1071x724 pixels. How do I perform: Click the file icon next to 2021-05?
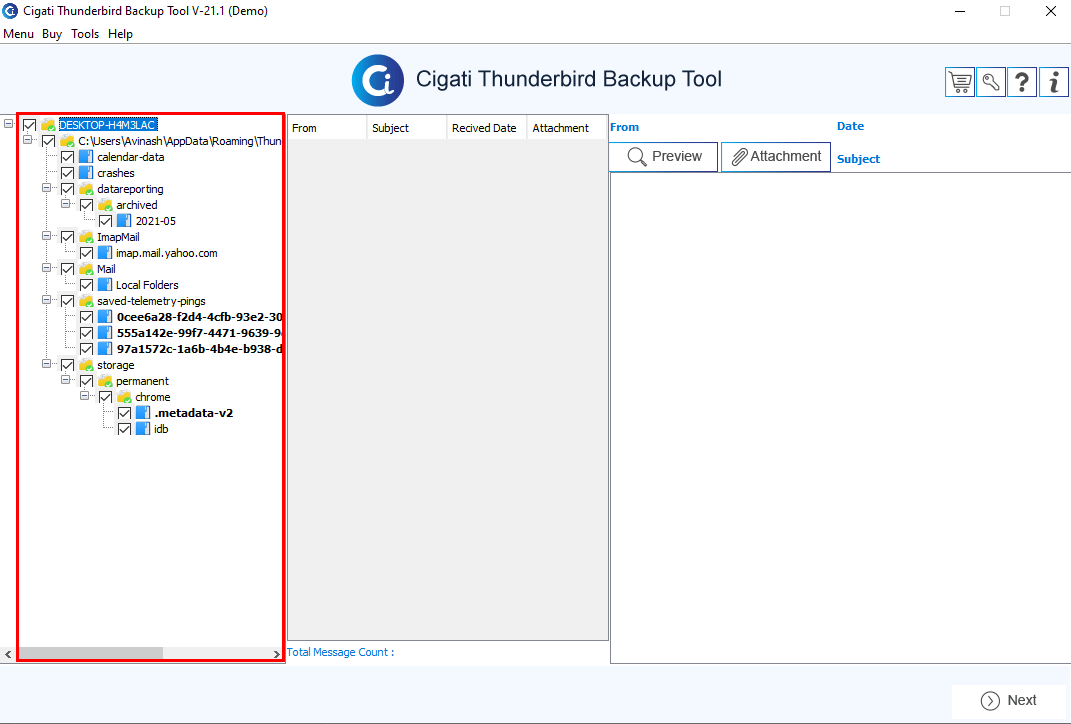coord(124,221)
